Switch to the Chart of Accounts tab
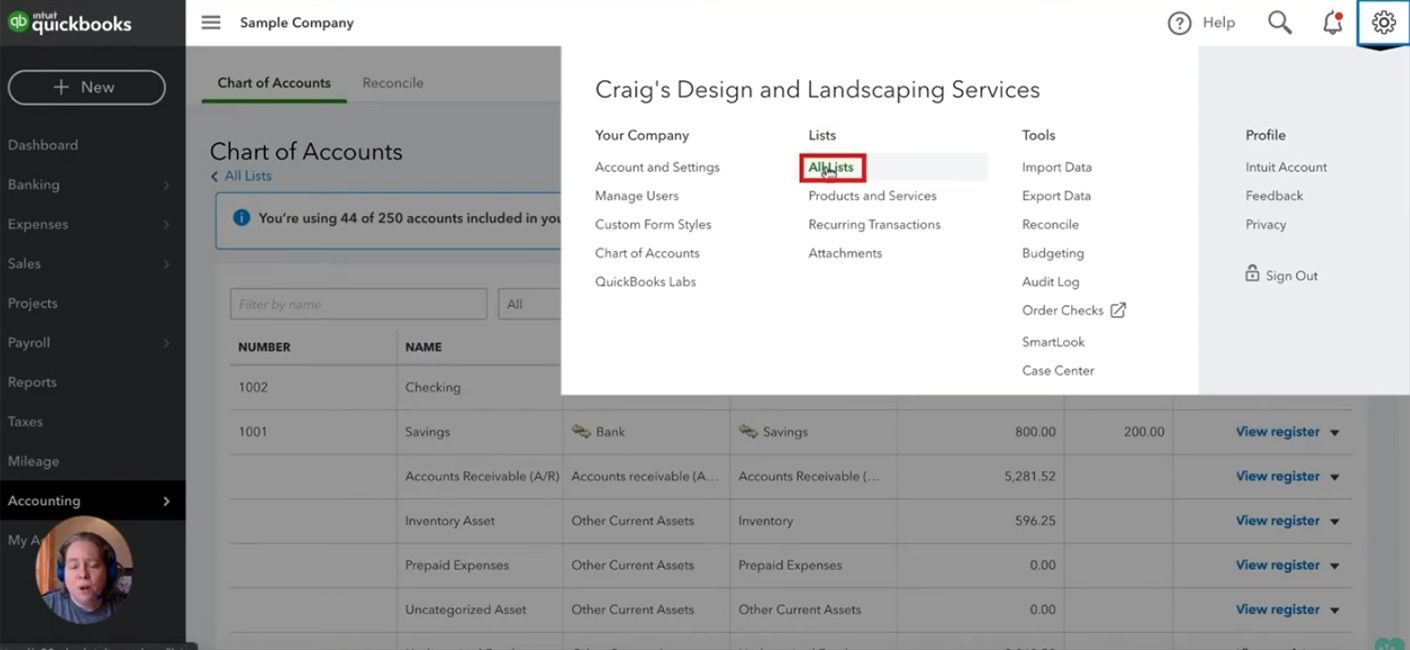Viewport: 1410px width, 650px height. (x=274, y=83)
